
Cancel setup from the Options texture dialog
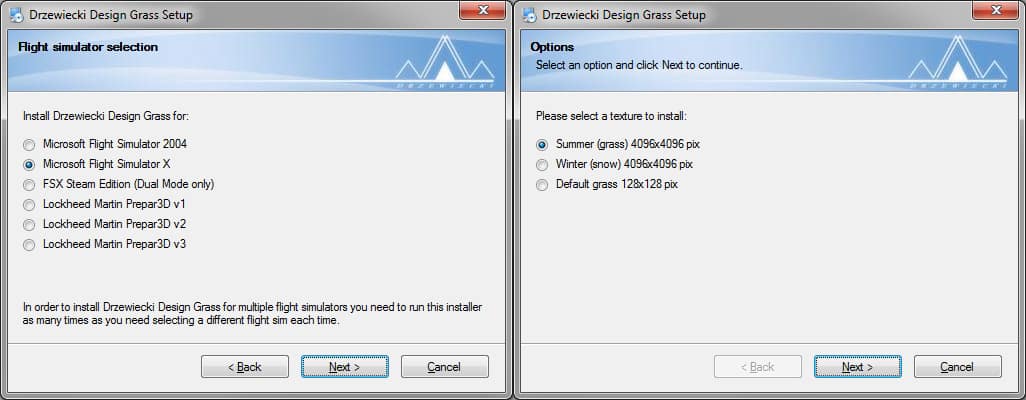point(957,367)
